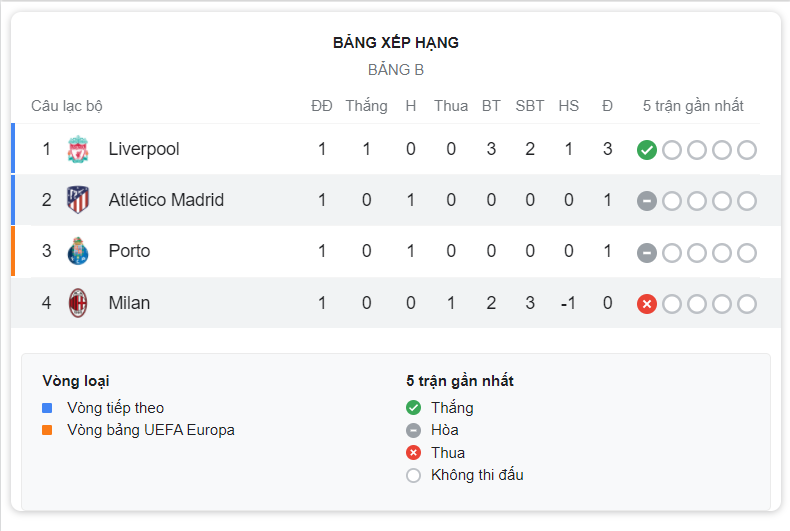Click Atlético Madrid's gray draw icon
This screenshot has height=531, width=790.
pyautogui.click(x=647, y=201)
